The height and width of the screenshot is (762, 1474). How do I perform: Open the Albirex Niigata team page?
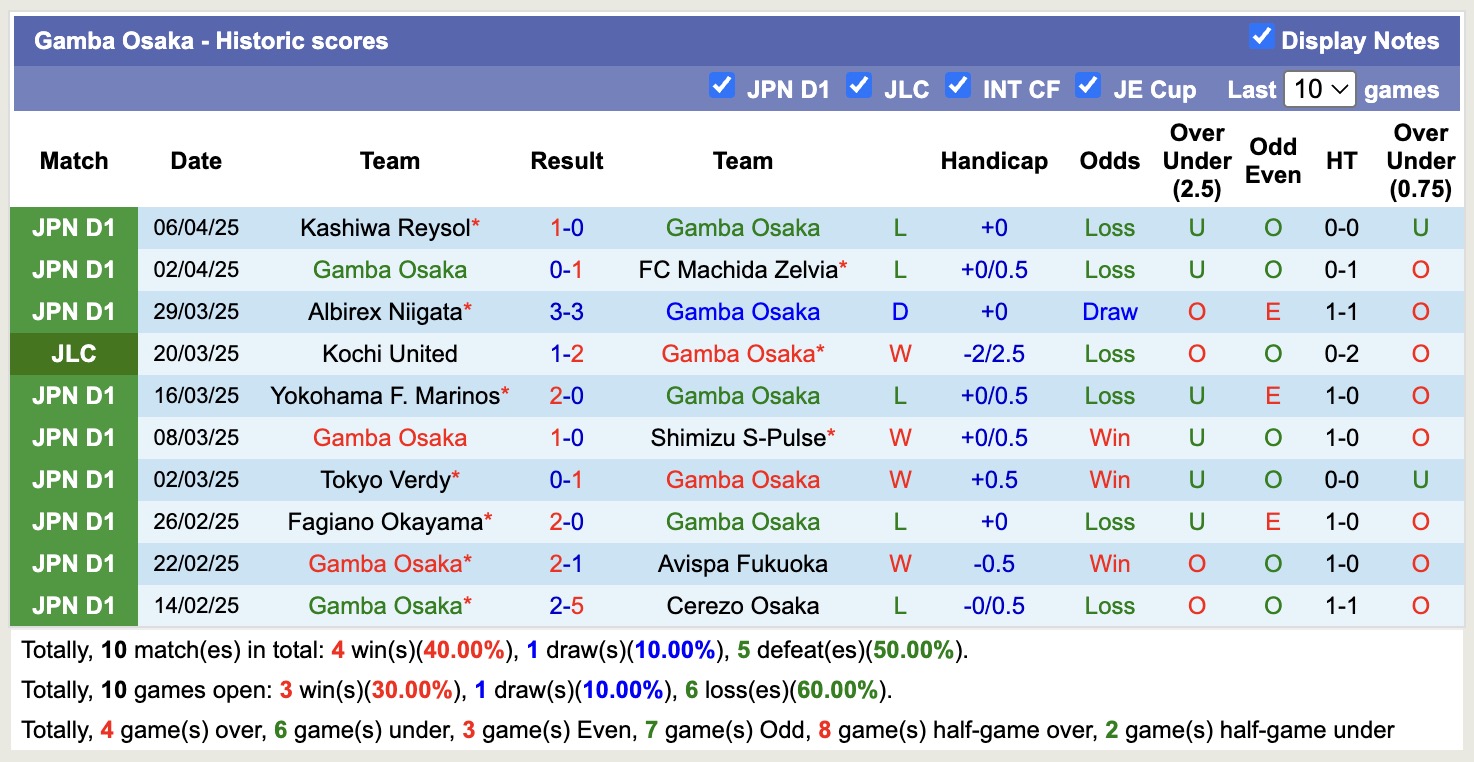pyautogui.click(x=385, y=312)
